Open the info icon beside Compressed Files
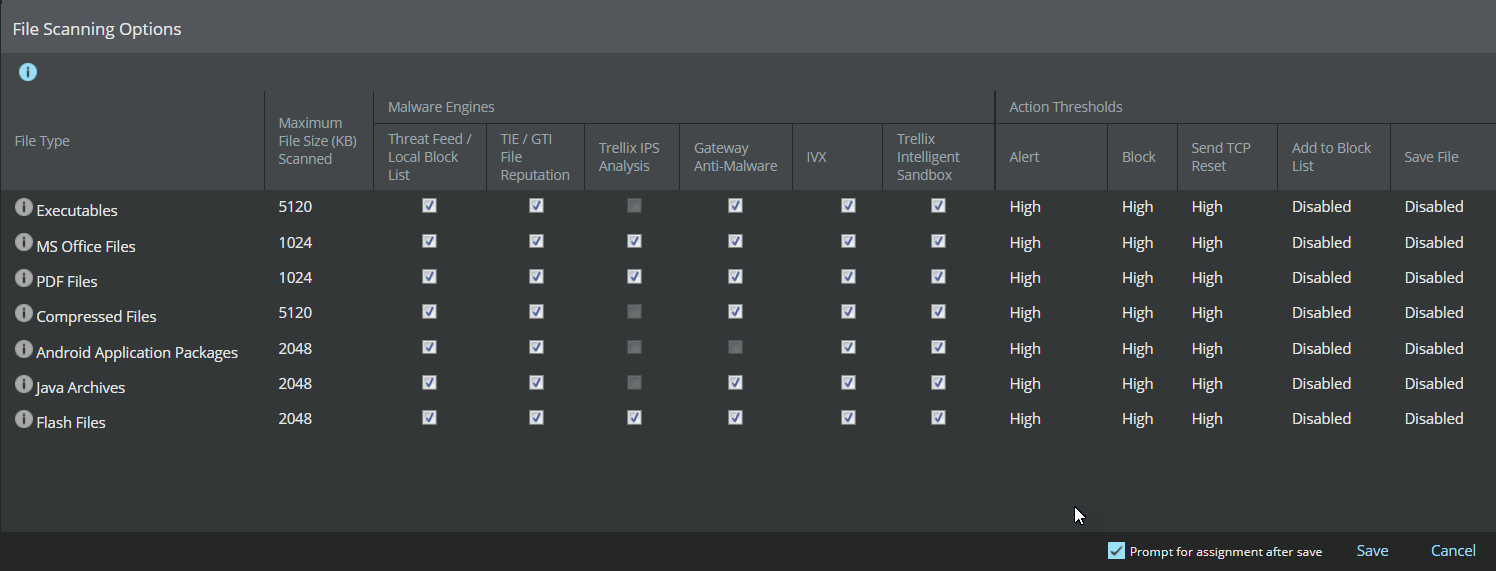This screenshot has height=571, width=1496. click(x=24, y=313)
